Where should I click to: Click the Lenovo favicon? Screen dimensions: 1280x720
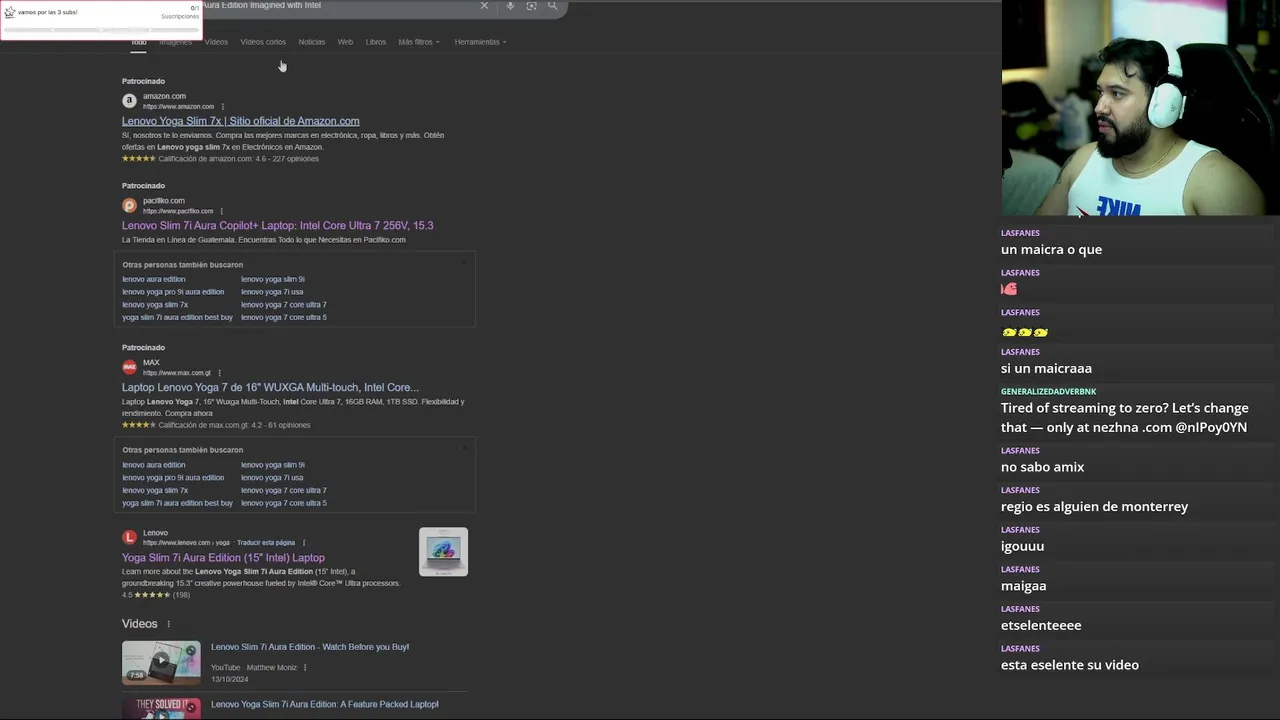coord(129,537)
